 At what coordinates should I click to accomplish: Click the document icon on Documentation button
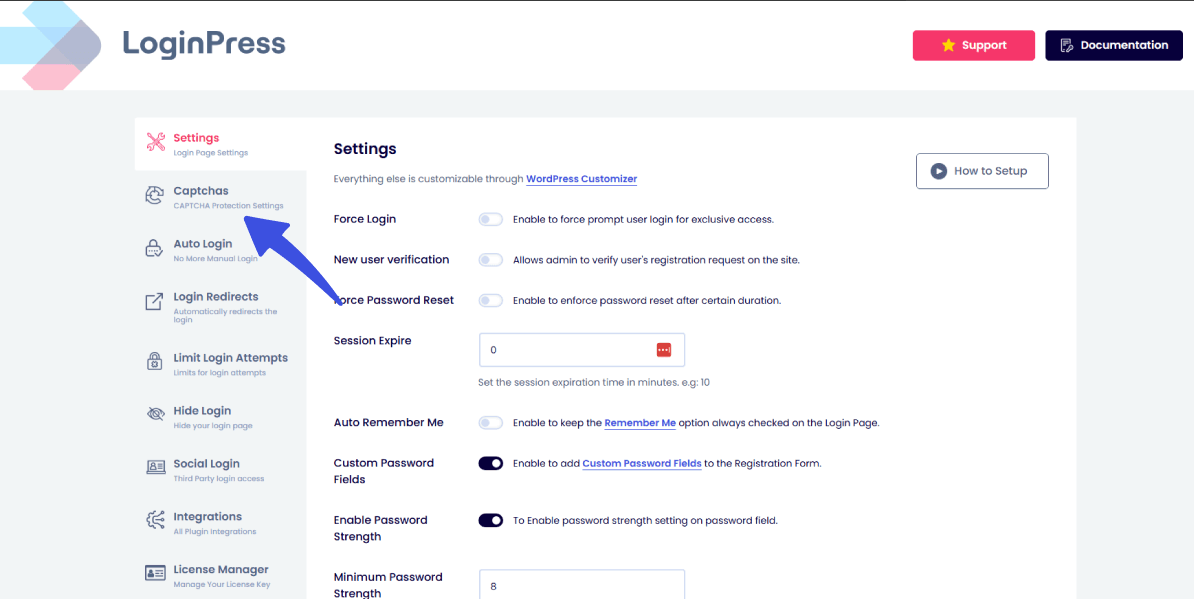(x=1067, y=46)
